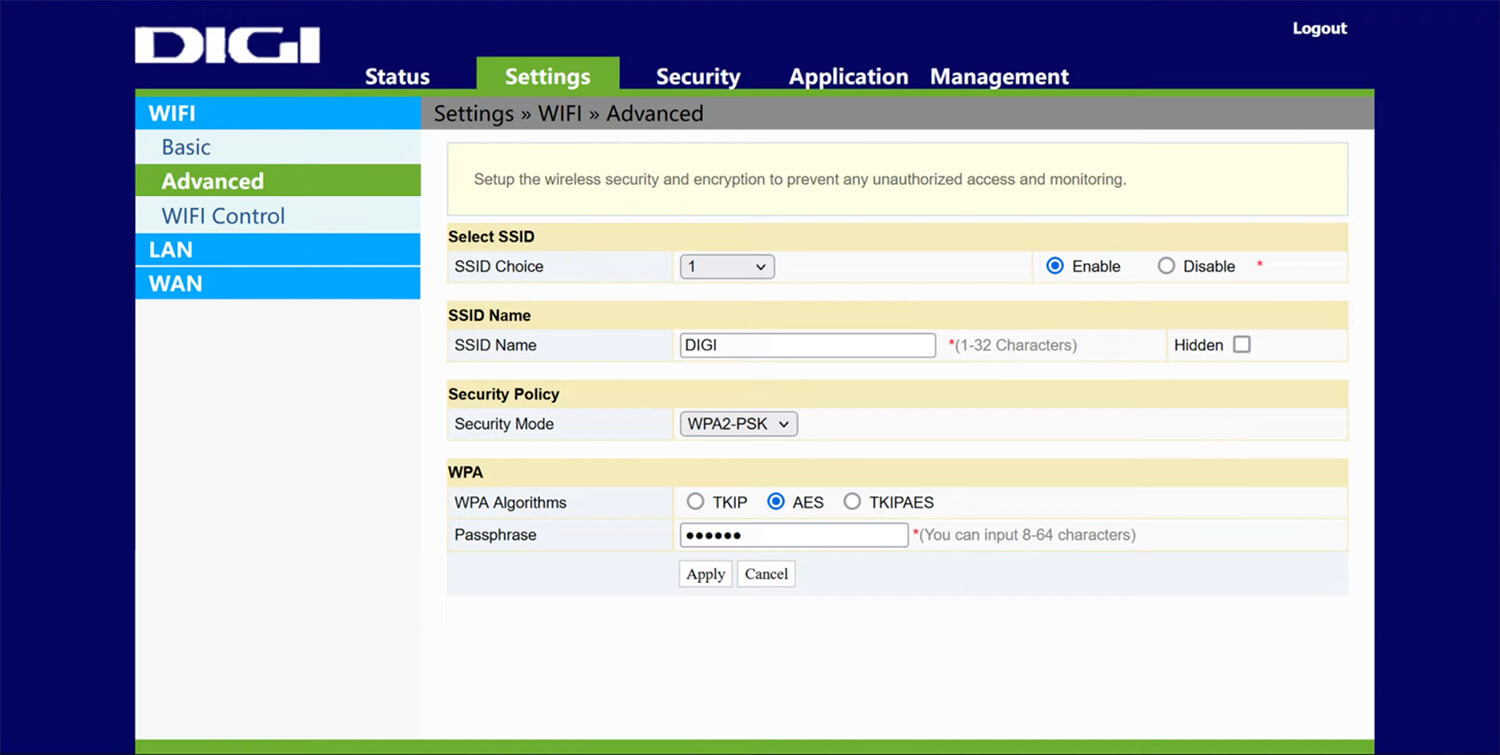The width and height of the screenshot is (1500, 755).
Task: Check the Hidden SSID checkbox
Action: tap(1242, 345)
